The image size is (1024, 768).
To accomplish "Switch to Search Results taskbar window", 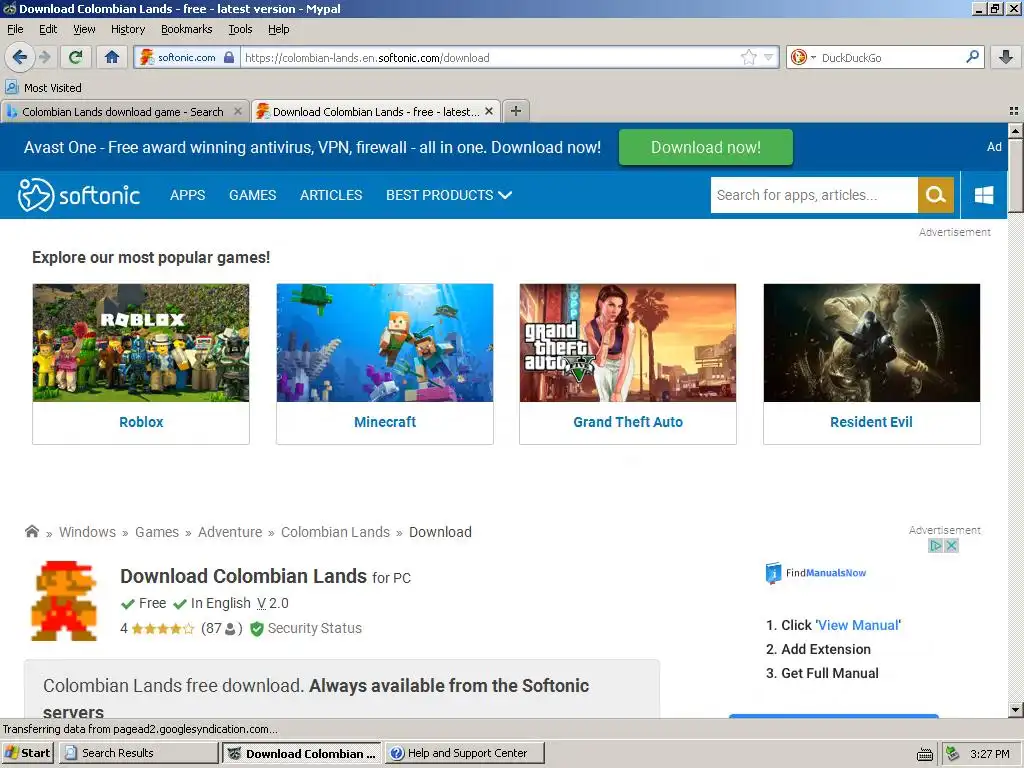I will point(138,753).
